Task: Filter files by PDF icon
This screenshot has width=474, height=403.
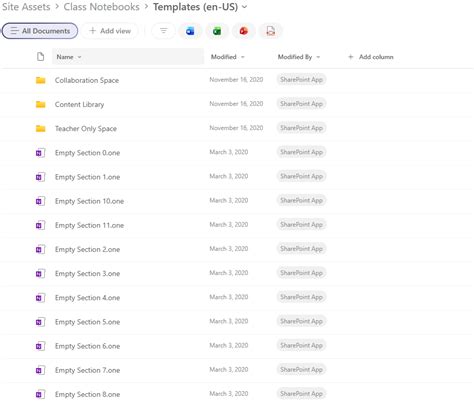Action: coord(270,31)
